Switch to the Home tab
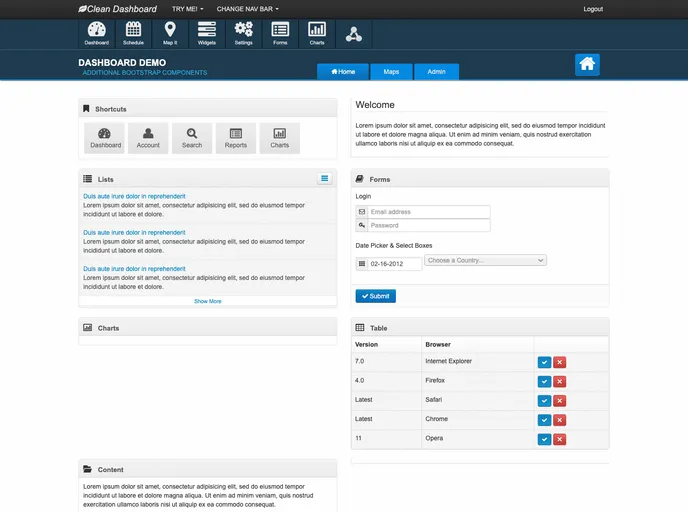The width and height of the screenshot is (688, 512). tap(343, 72)
